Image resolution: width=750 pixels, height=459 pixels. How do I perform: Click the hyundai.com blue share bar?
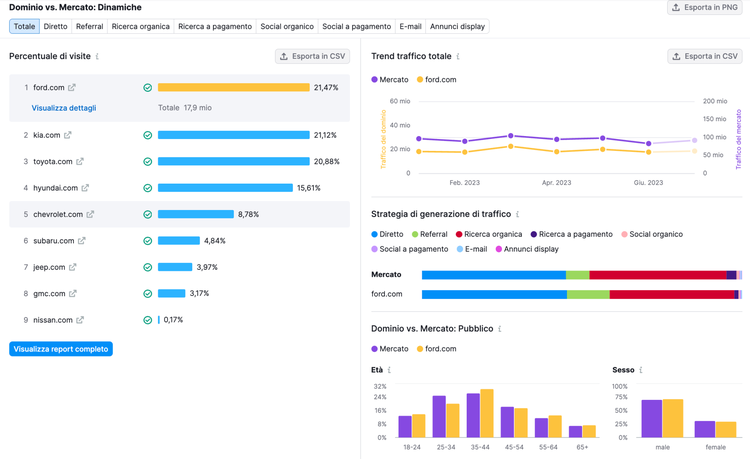(x=225, y=188)
